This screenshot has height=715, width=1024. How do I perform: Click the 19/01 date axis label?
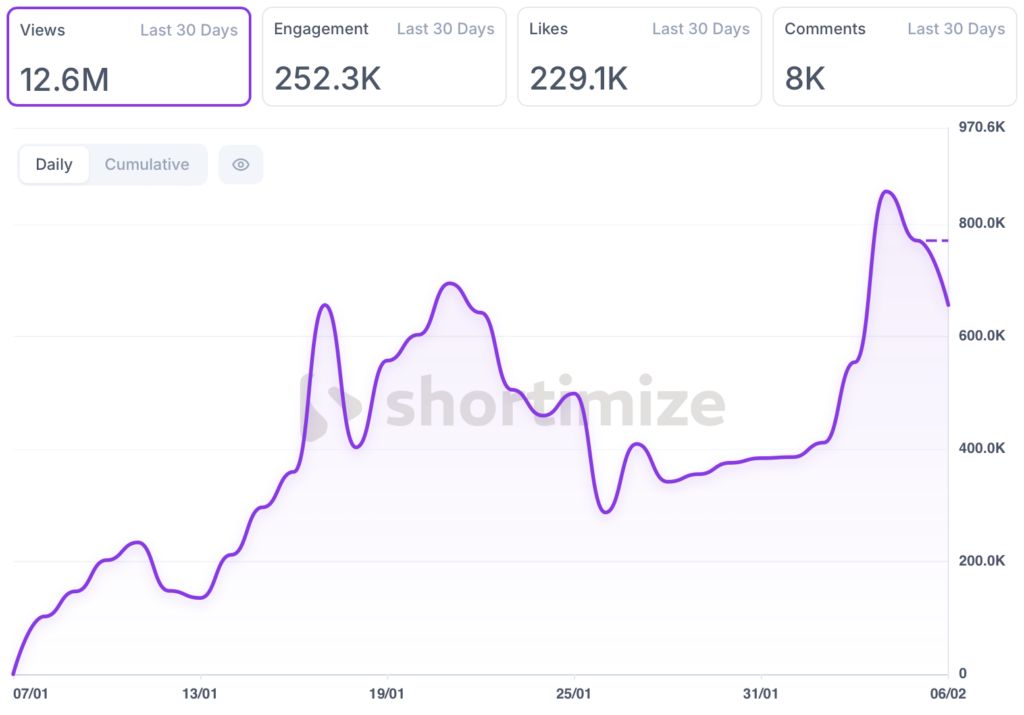pos(387,692)
